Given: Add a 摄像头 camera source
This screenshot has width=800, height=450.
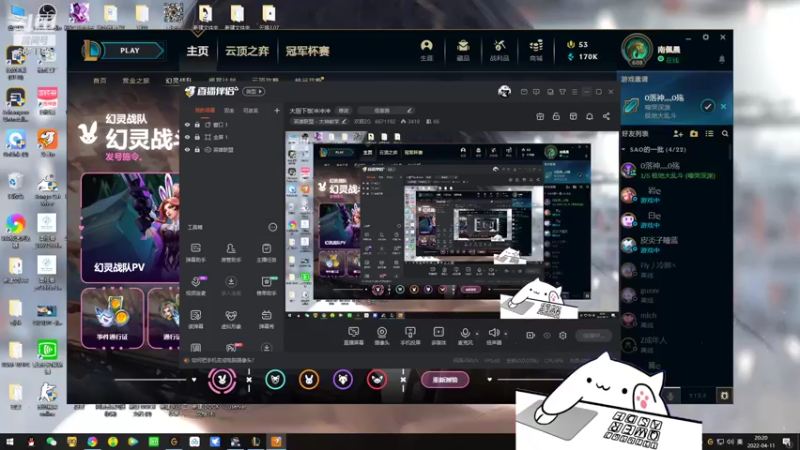Looking at the screenshot, I should pos(382,336).
